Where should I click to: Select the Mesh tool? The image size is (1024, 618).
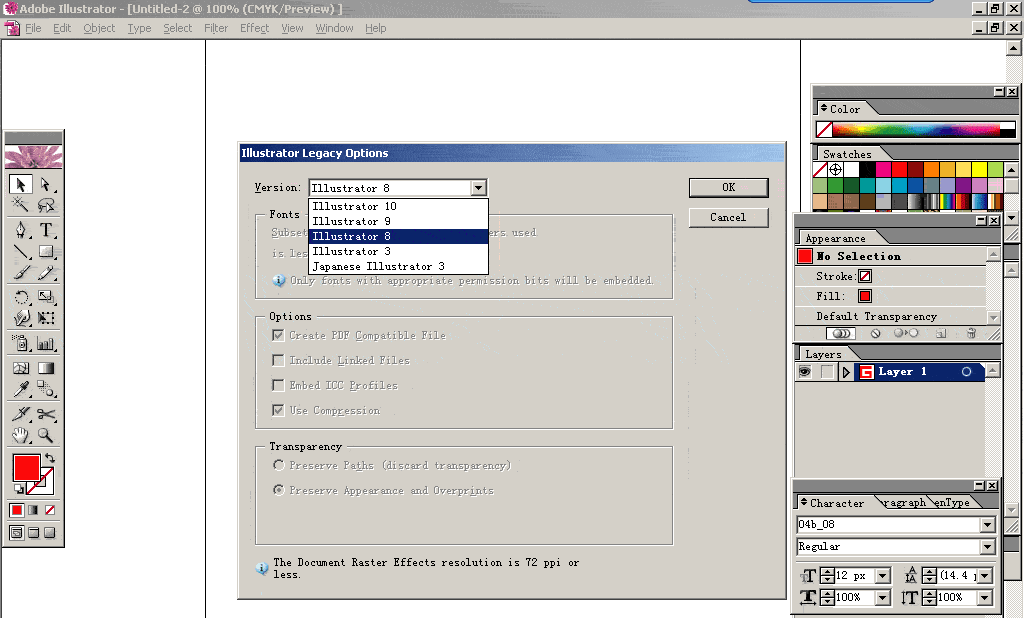pos(20,368)
